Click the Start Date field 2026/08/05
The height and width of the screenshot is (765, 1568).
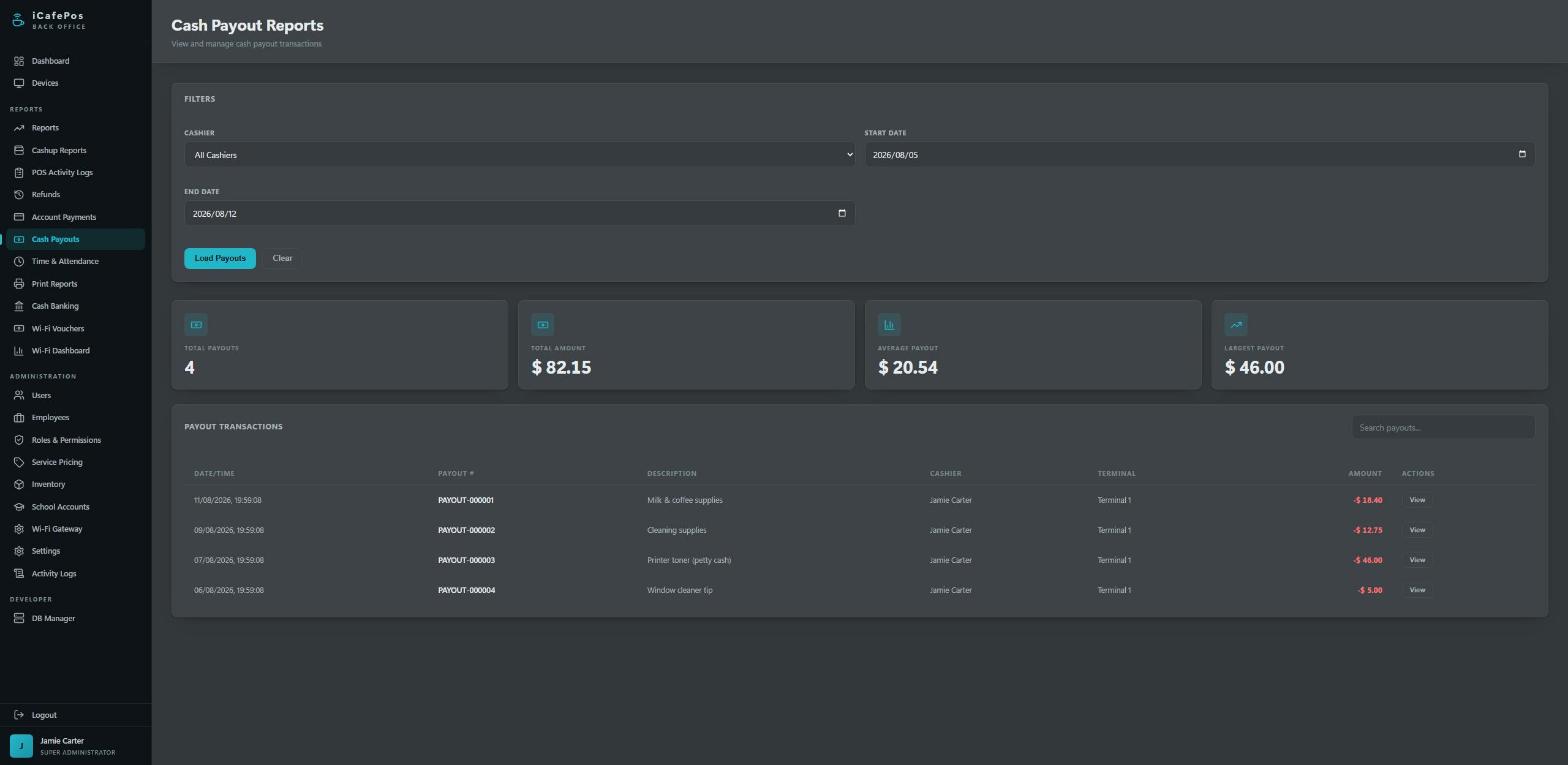pyautogui.click(x=1199, y=155)
